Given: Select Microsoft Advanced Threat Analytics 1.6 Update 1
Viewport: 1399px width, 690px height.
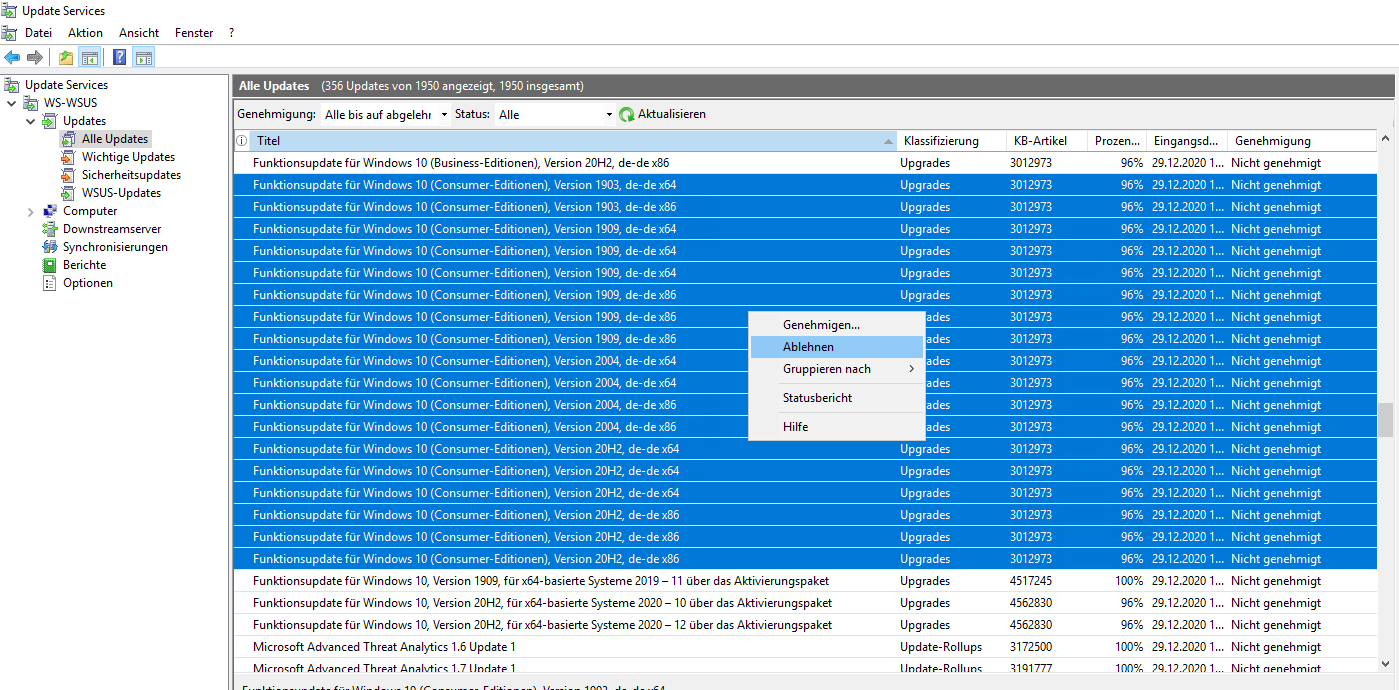Looking at the screenshot, I should (806, 647).
